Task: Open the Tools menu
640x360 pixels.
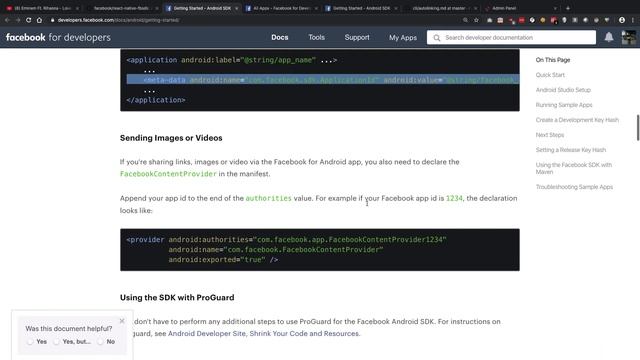Action: (x=316, y=37)
